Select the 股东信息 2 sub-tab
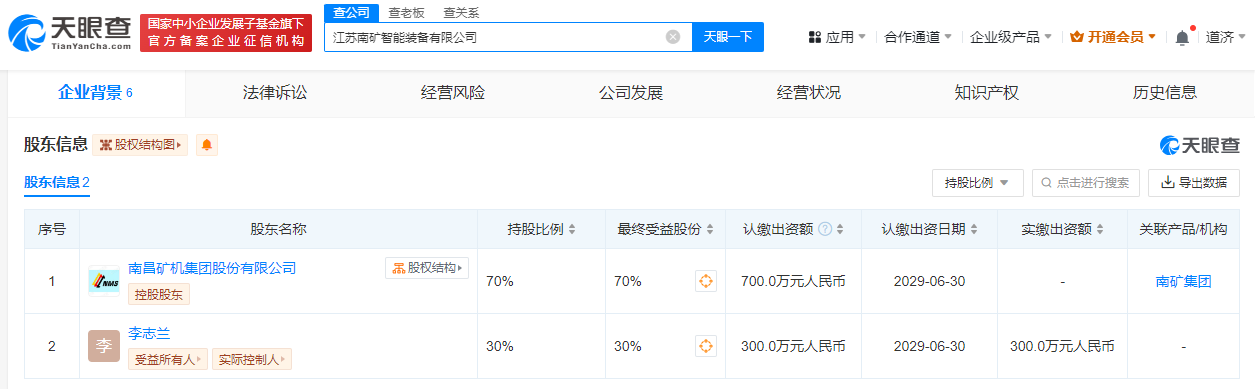Screen dimensions: 1255x389 click(x=57, y=182)
